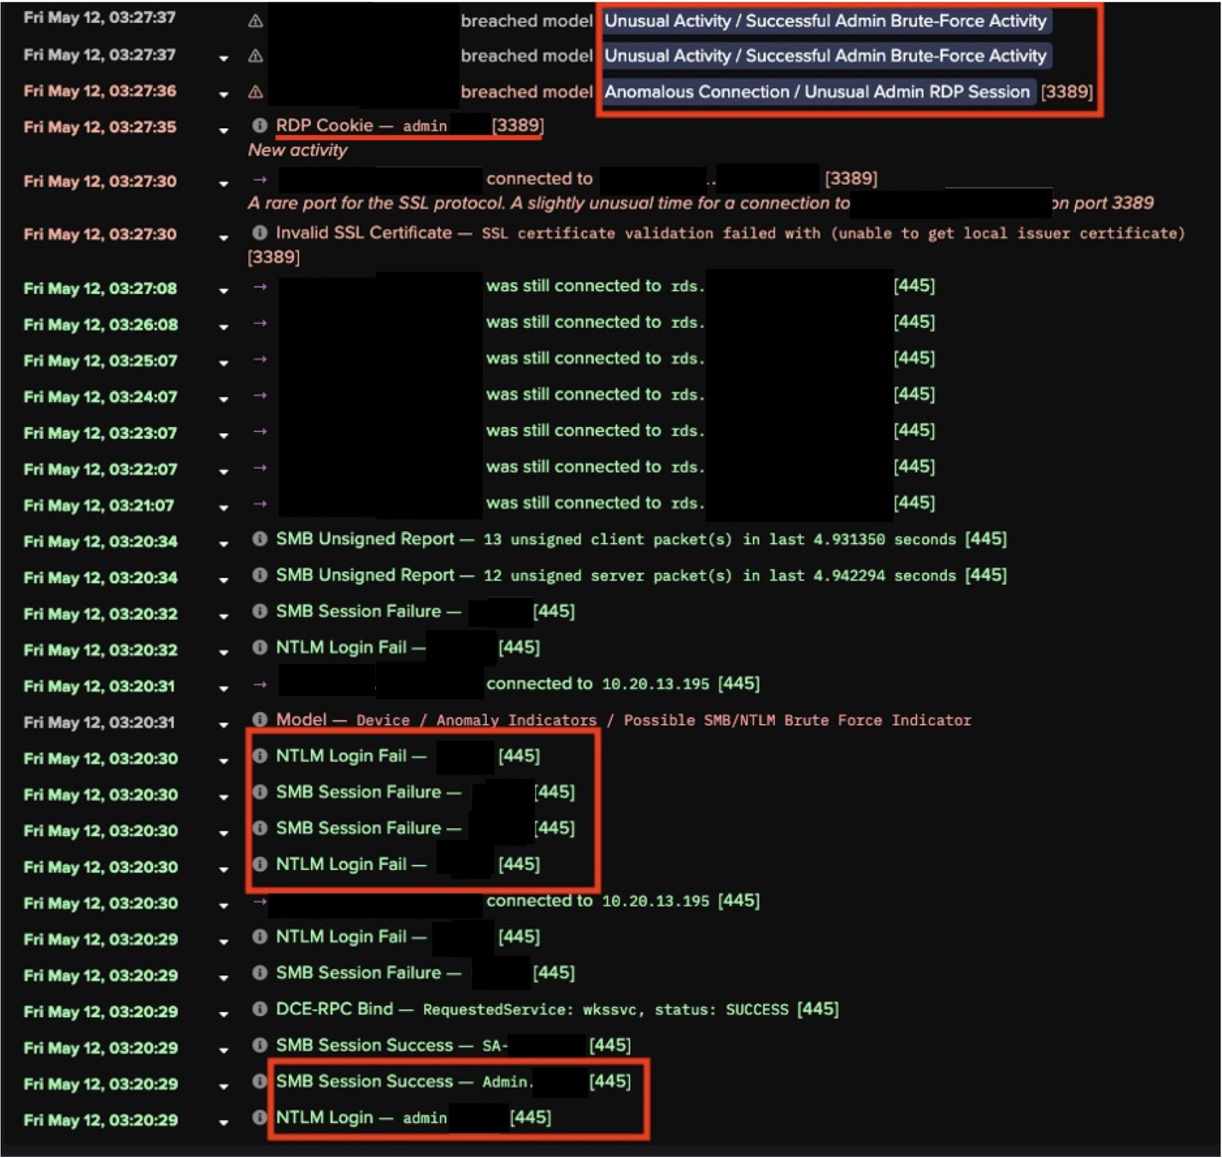The width and height of the screenshot is (1222, 1158).
Task: Click the [3389] port label on the RDP Cookie row
Action: point(516,127)
